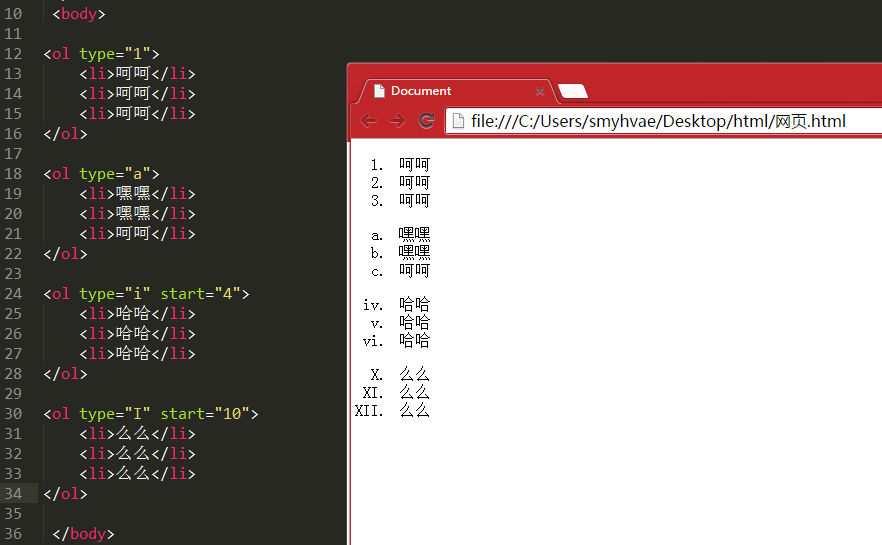The image size is (882, 545).
Task: Click the file favicon on the Document tab
Action: (379, 91)
